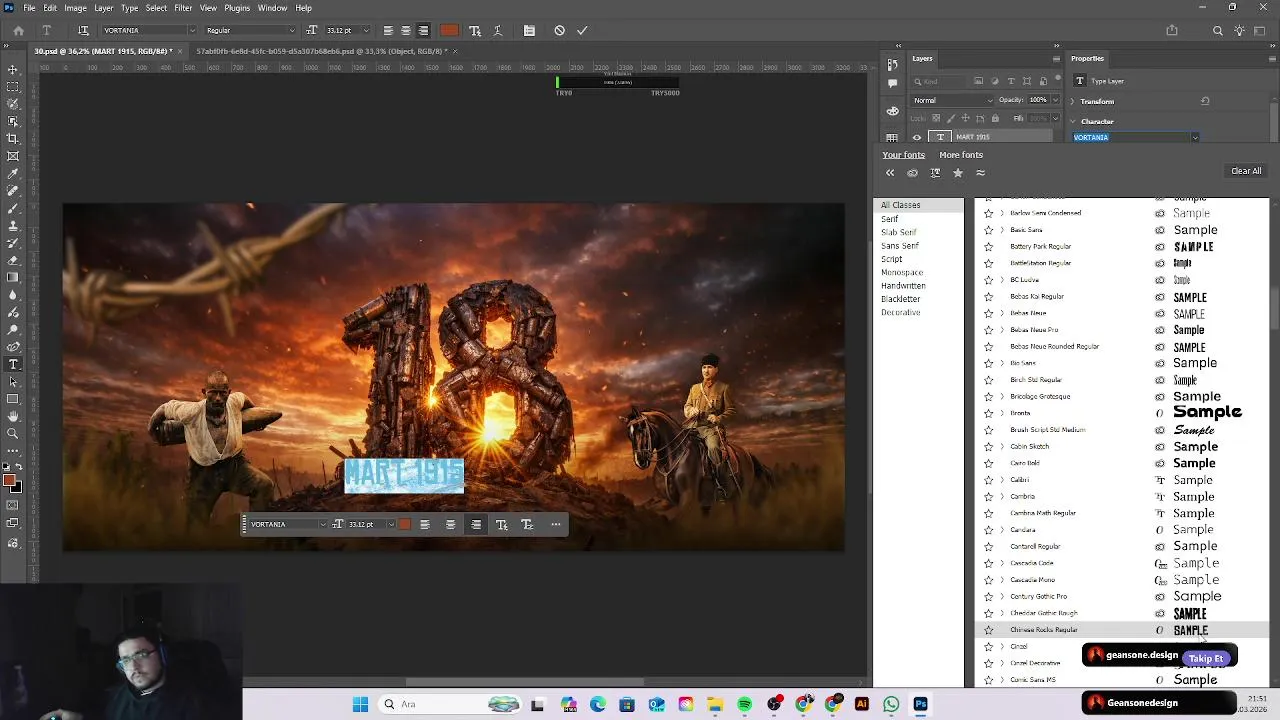Screen dimensions: 1280x720
Task: Expand the Cambria font family
Action: pos(1002,497)
